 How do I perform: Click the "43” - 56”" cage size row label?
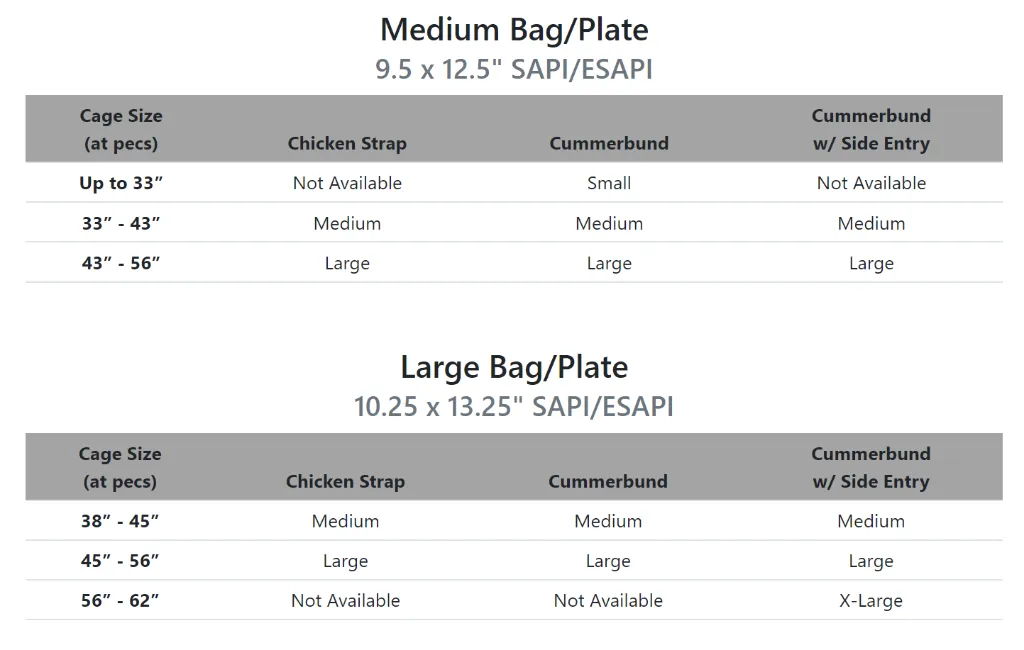121,263
